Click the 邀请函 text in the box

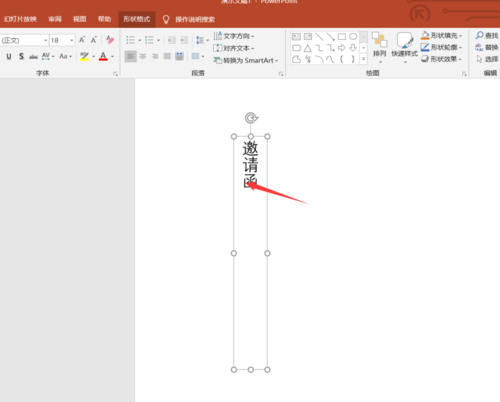pos(250,164)
